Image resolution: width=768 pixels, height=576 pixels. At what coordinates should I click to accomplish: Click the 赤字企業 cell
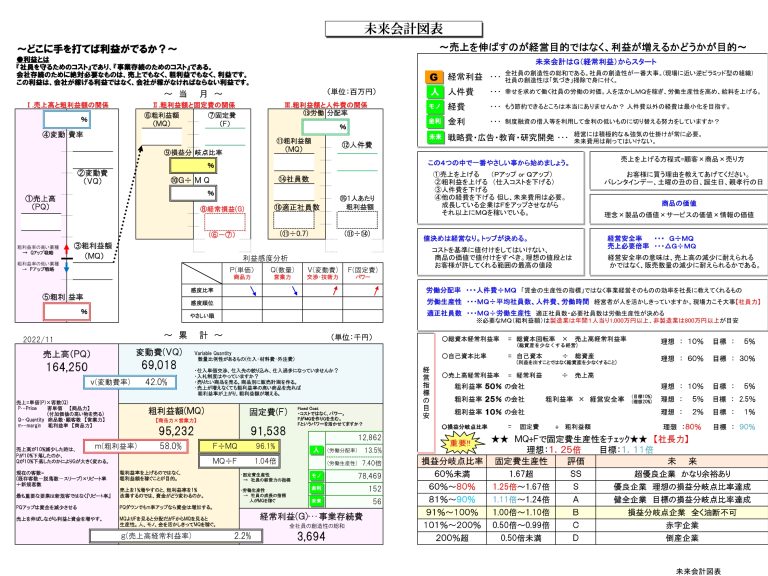tap(682, 525)
